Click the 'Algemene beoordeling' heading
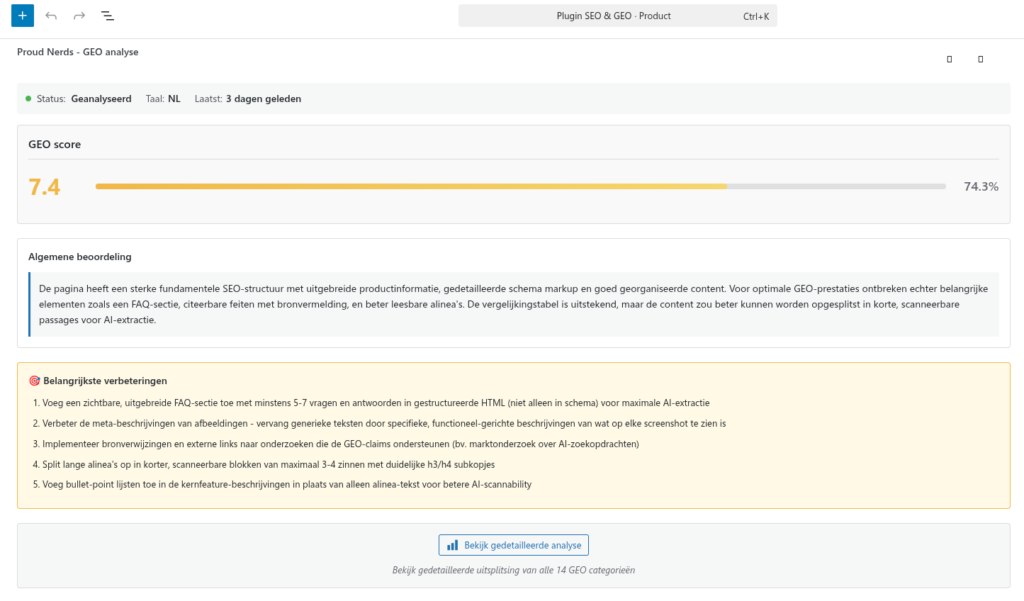1024x601 pixels. [80, 257]
